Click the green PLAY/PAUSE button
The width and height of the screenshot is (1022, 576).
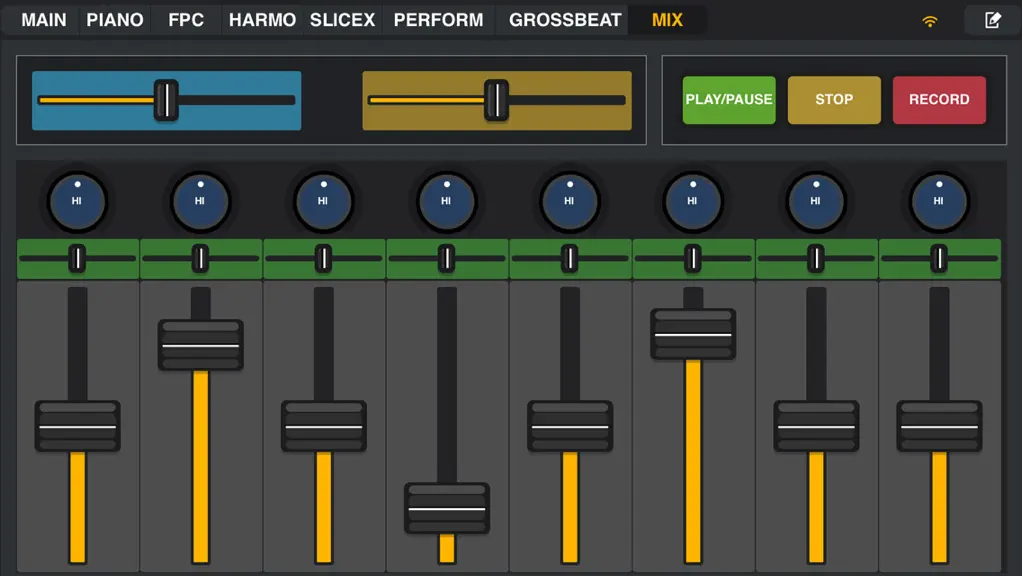pos(729,100)
